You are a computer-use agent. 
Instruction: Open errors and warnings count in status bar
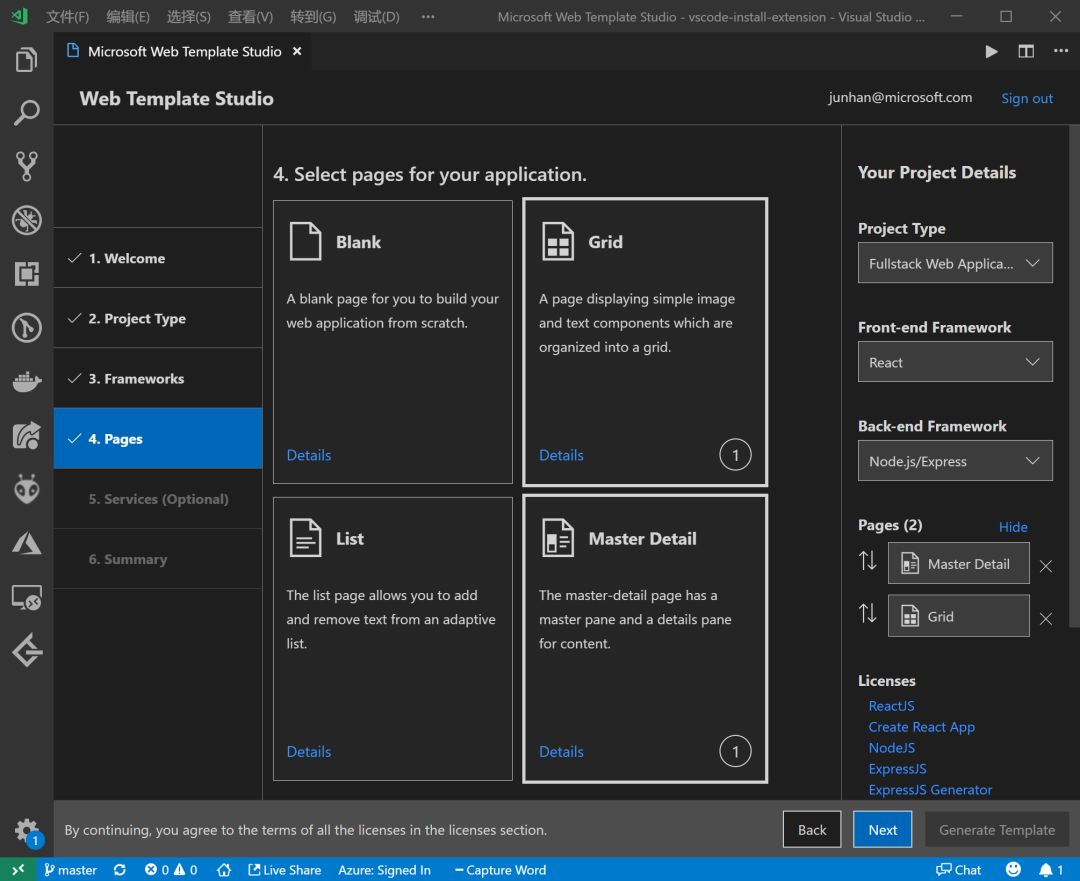171,870
